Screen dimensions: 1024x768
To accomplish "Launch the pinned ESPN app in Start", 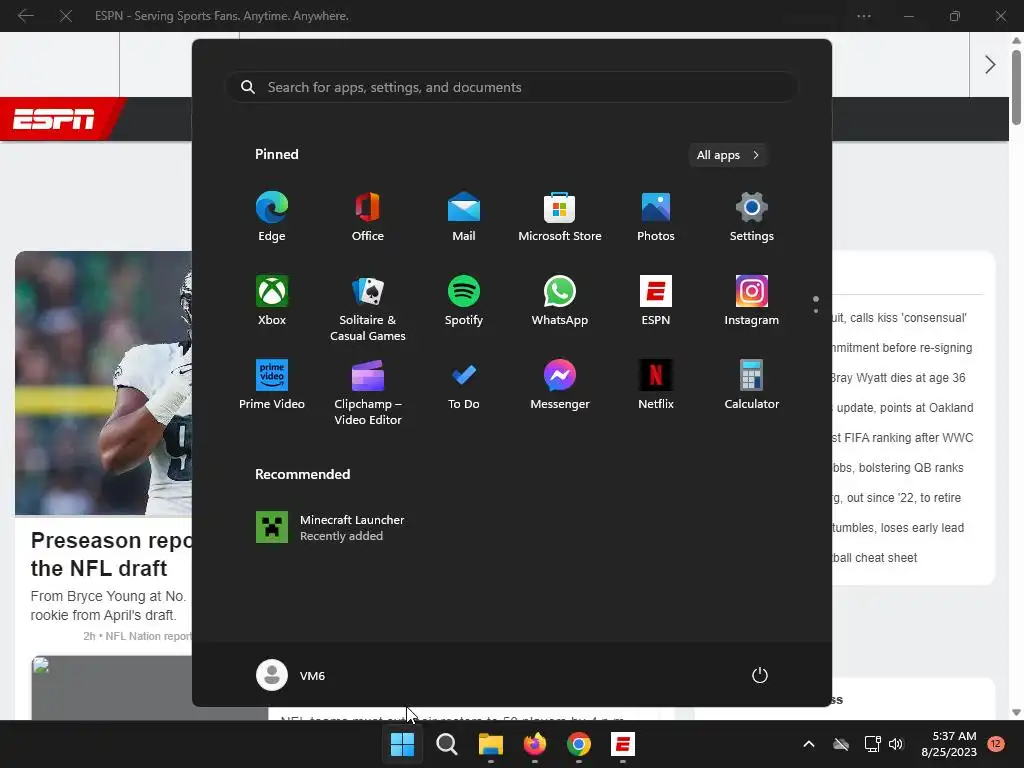I will click(x=656, y=300).
